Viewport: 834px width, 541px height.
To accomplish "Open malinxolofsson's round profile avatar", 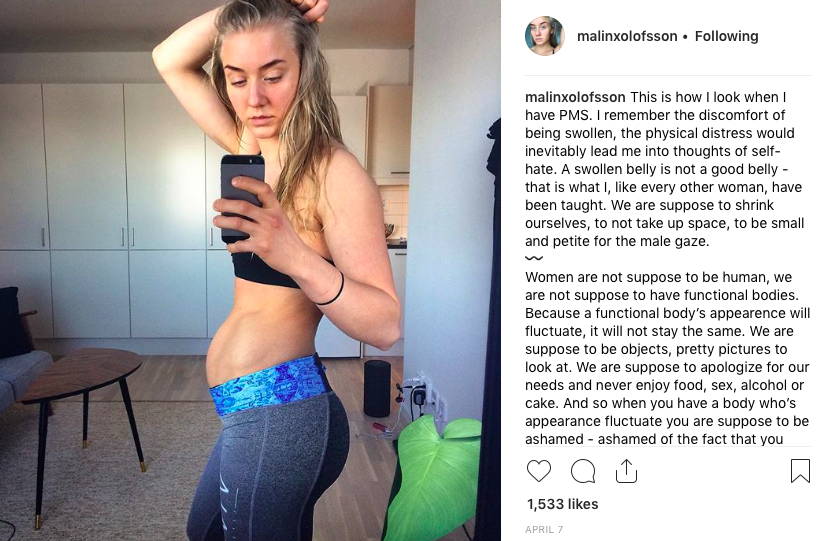I will (x=544, y=36).
